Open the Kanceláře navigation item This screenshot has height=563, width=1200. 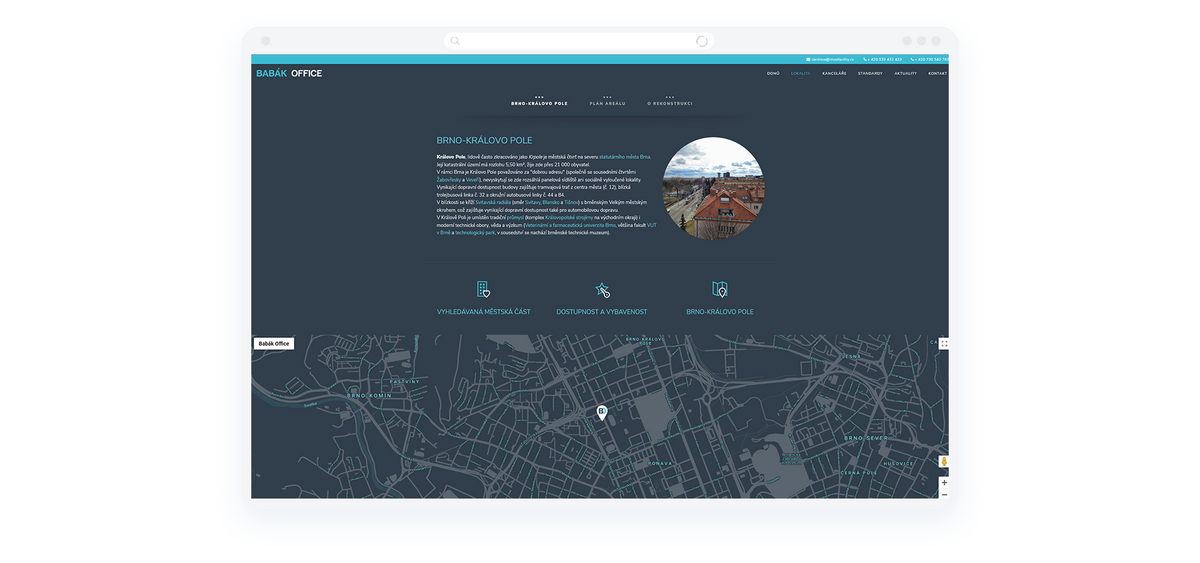pos(835,73)
